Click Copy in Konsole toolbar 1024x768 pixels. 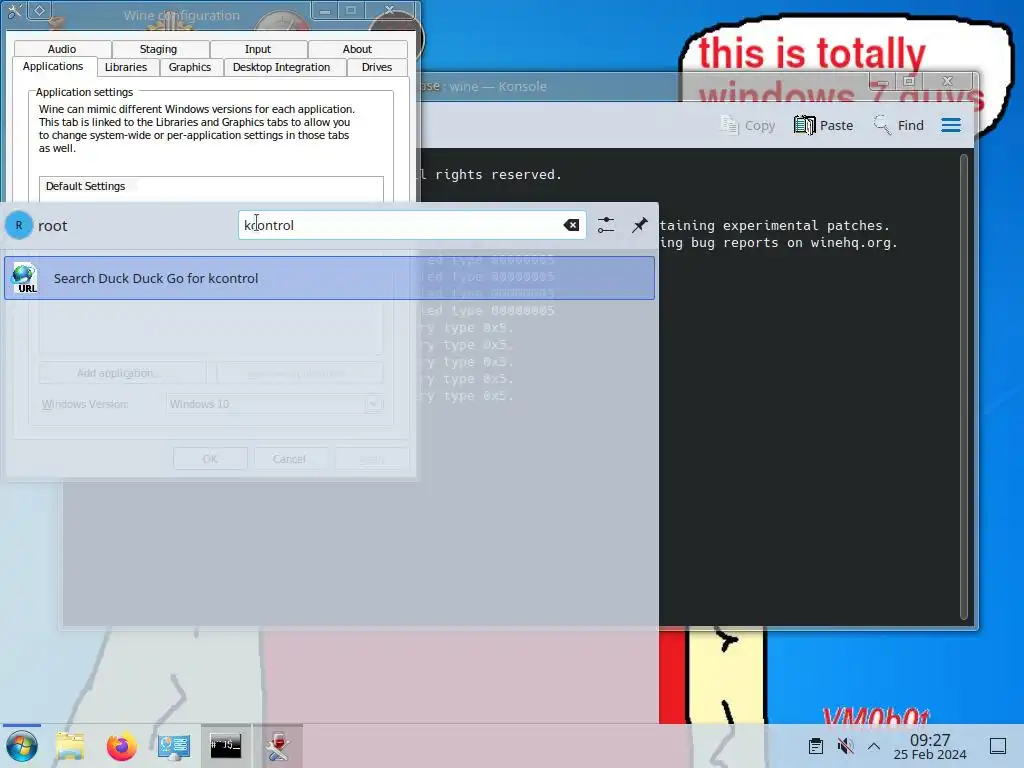pos(747,125)
